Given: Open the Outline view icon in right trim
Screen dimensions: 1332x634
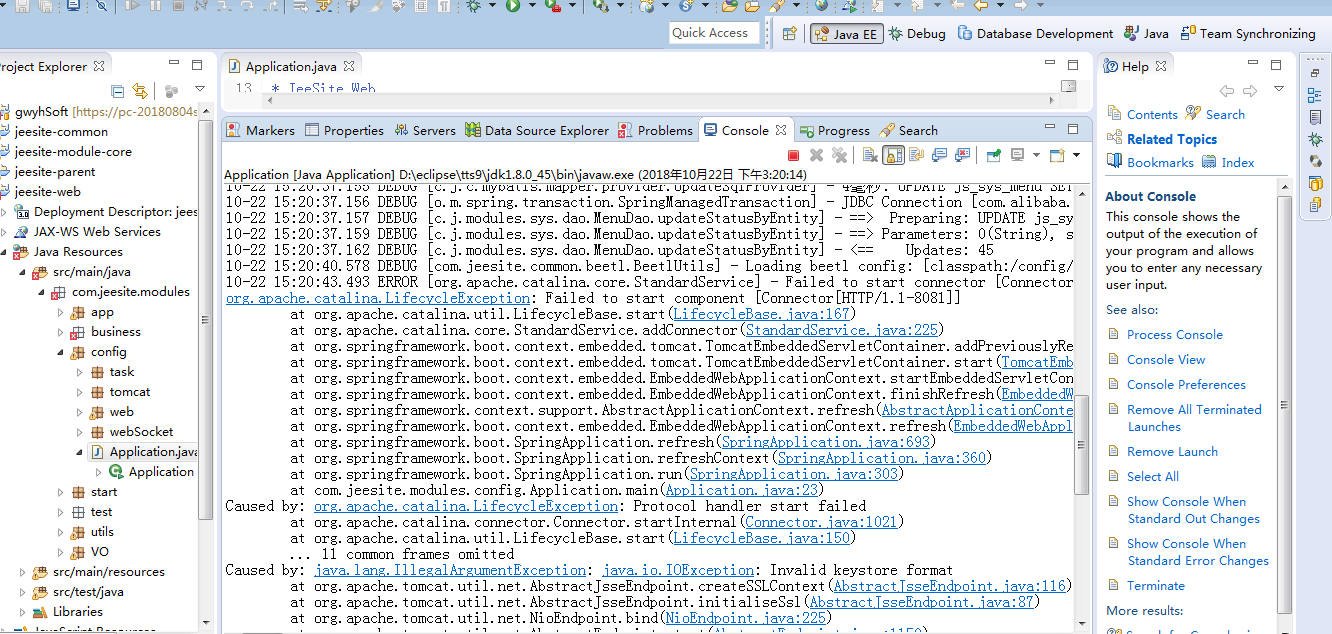Looking at the screenshot, I should [x=1315, y=96].
